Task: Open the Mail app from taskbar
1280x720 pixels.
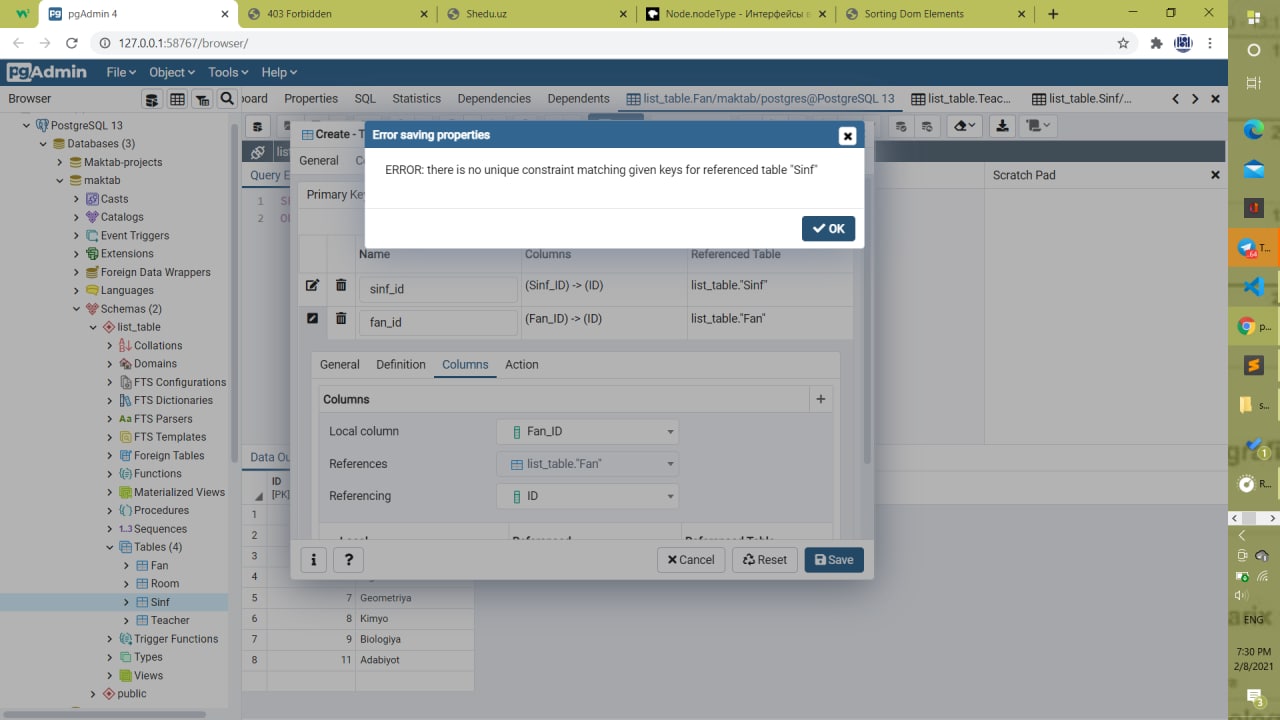Action: (1253, 169)
